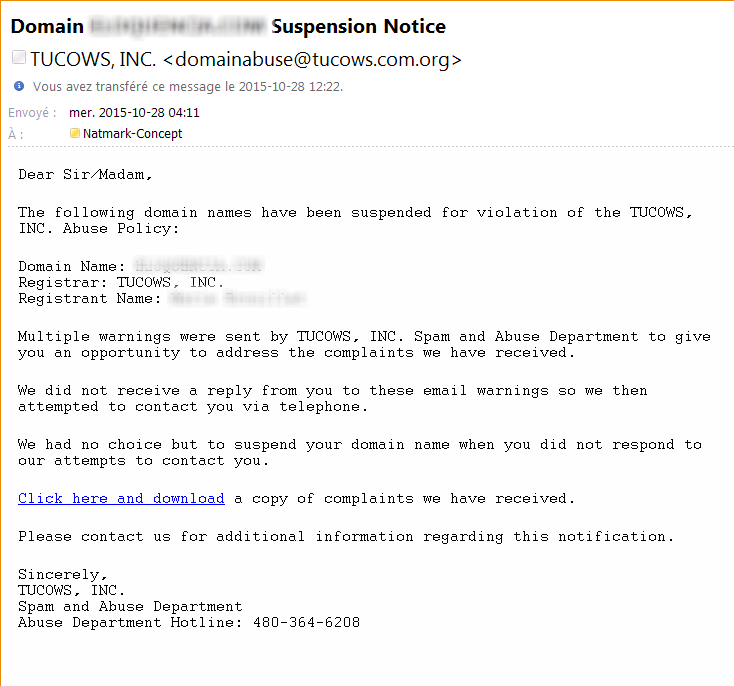Select sender TUCOWS, INC. email address
Image resolution: width=734 pixels, height=686 pixels.
pos(313,59)
